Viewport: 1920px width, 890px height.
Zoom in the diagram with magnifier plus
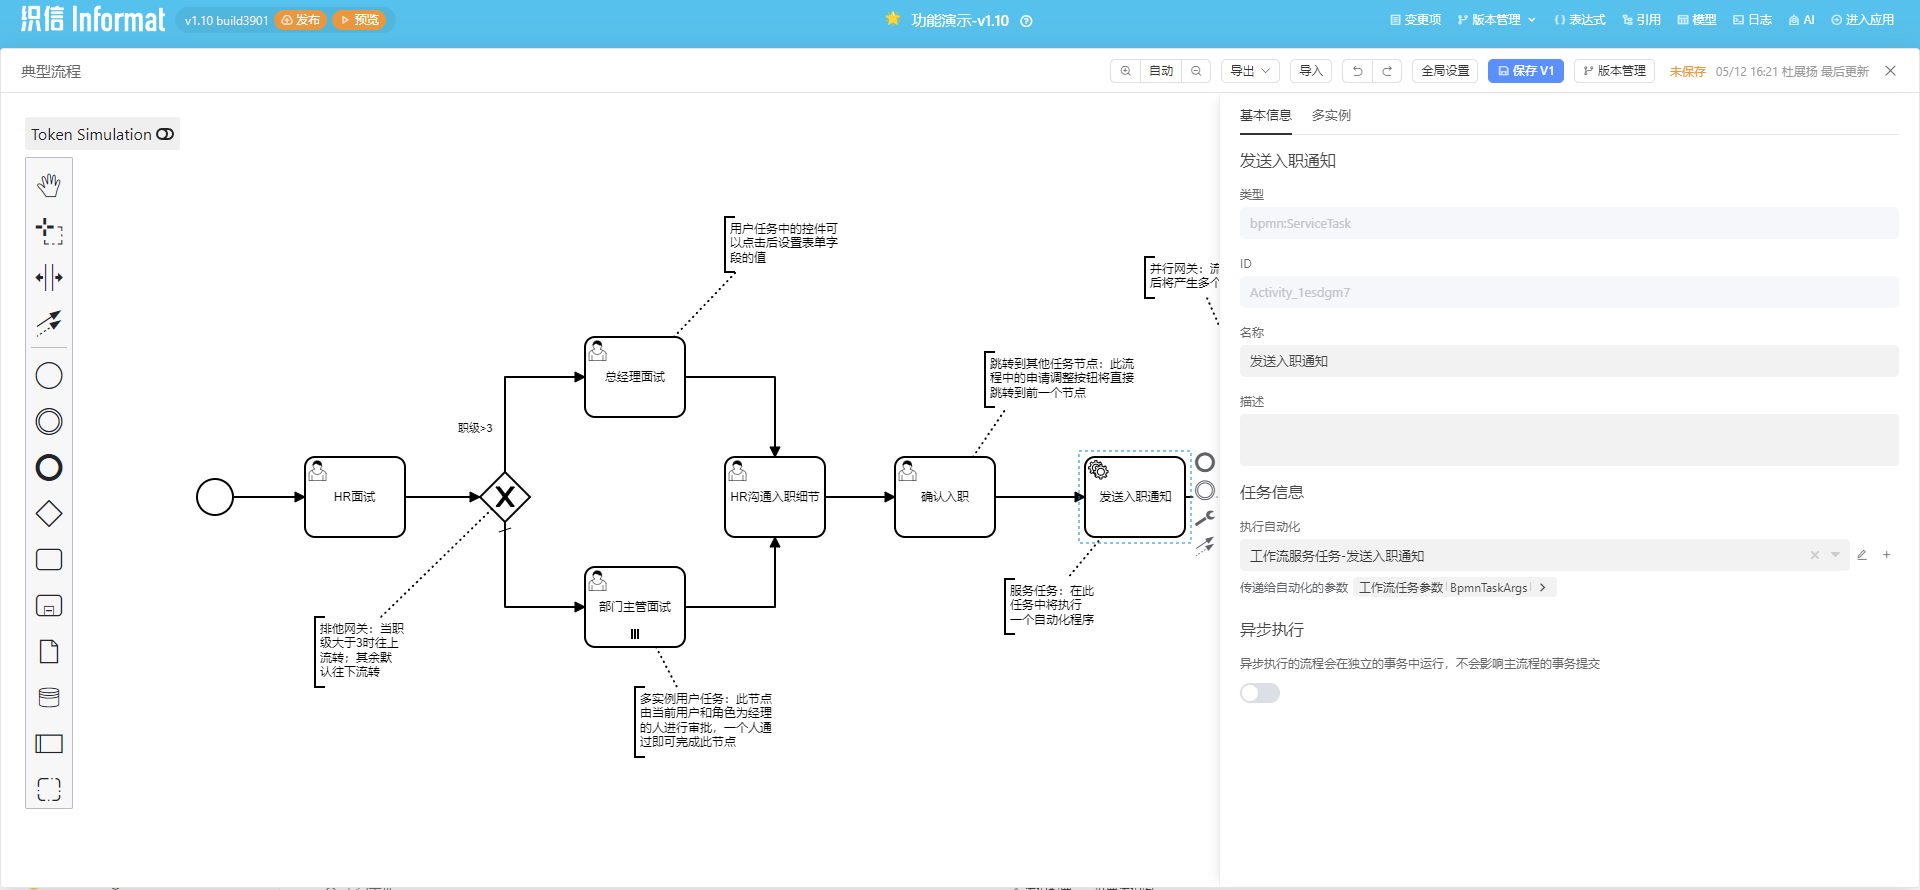click(1126, 71)
